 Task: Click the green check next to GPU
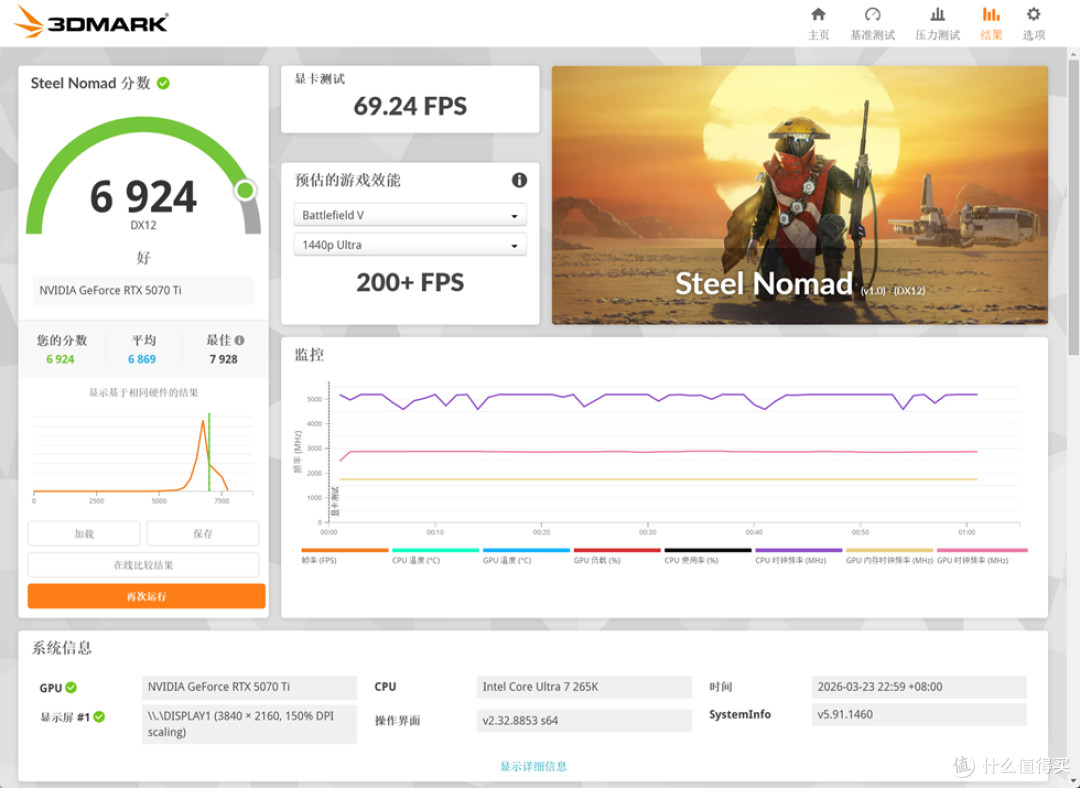[71, 687]
